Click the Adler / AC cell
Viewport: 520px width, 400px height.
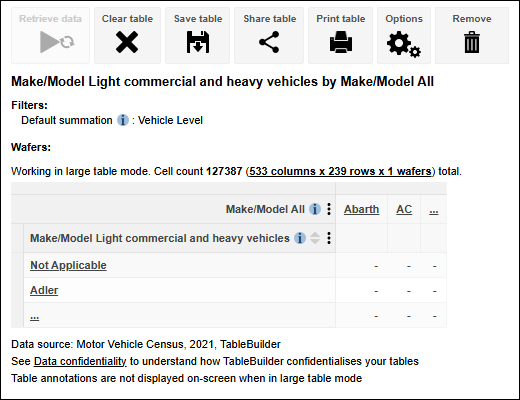(x=404, y=290)
